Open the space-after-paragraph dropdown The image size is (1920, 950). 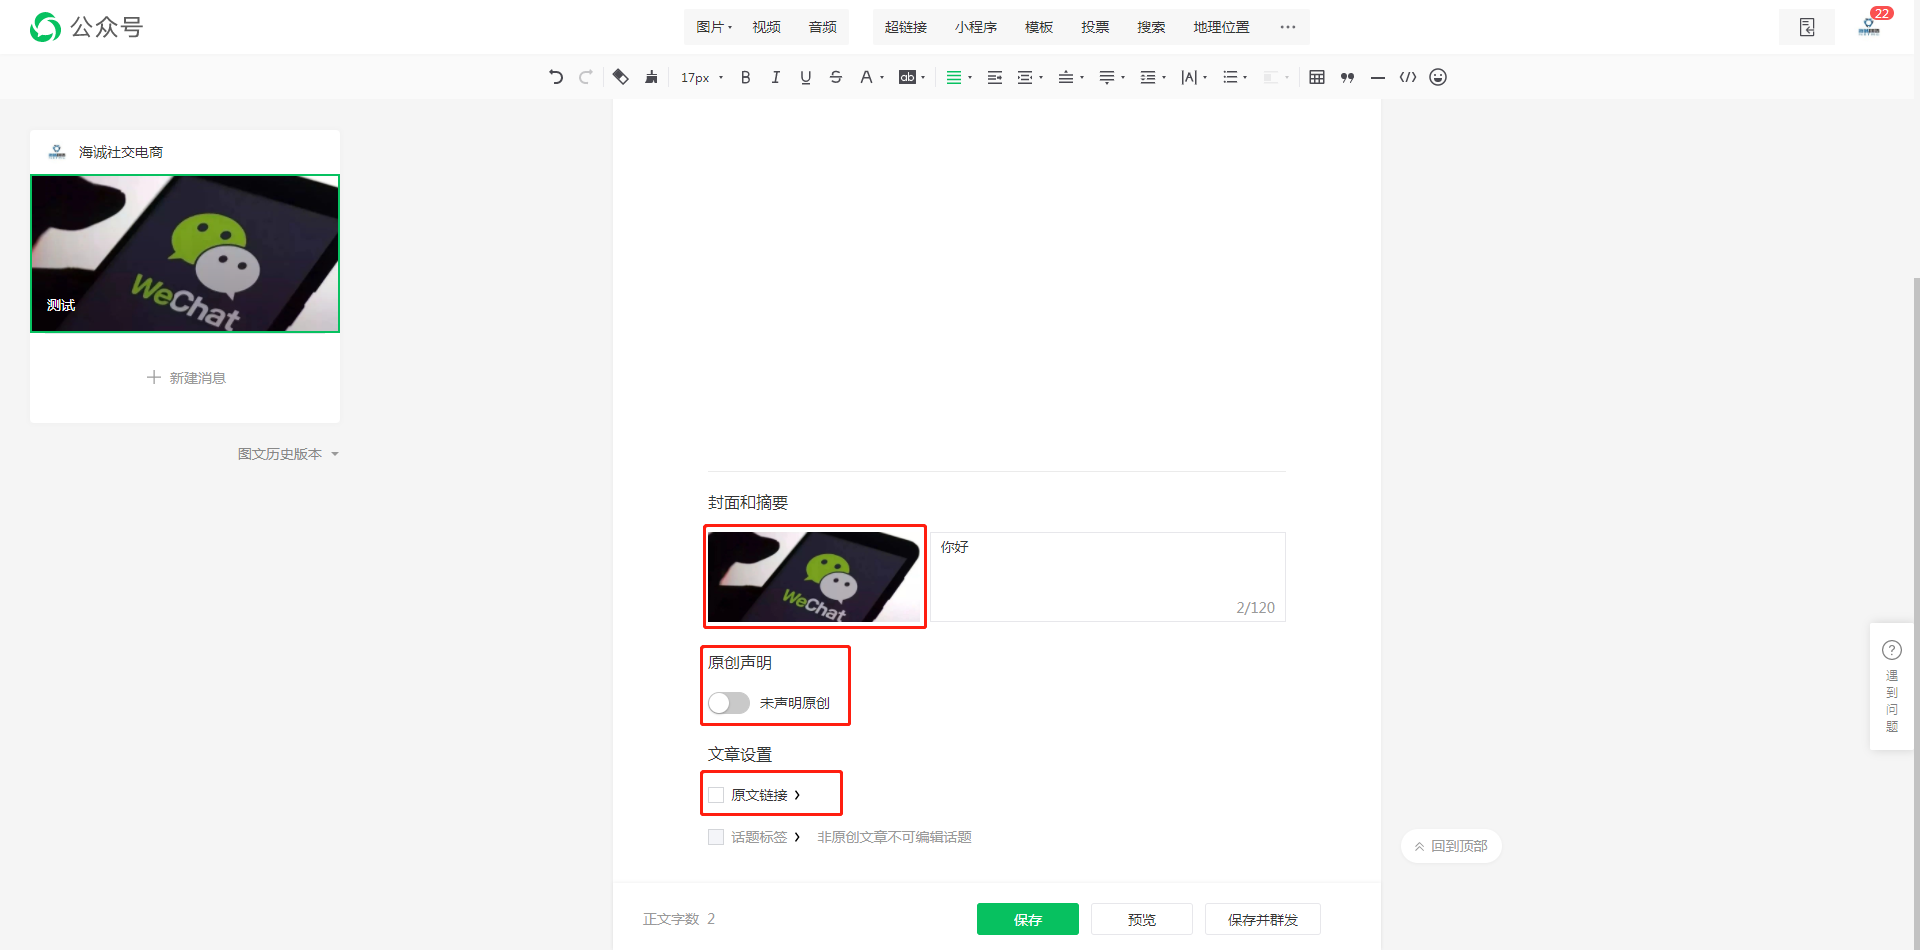click(x=1112, y=77)
